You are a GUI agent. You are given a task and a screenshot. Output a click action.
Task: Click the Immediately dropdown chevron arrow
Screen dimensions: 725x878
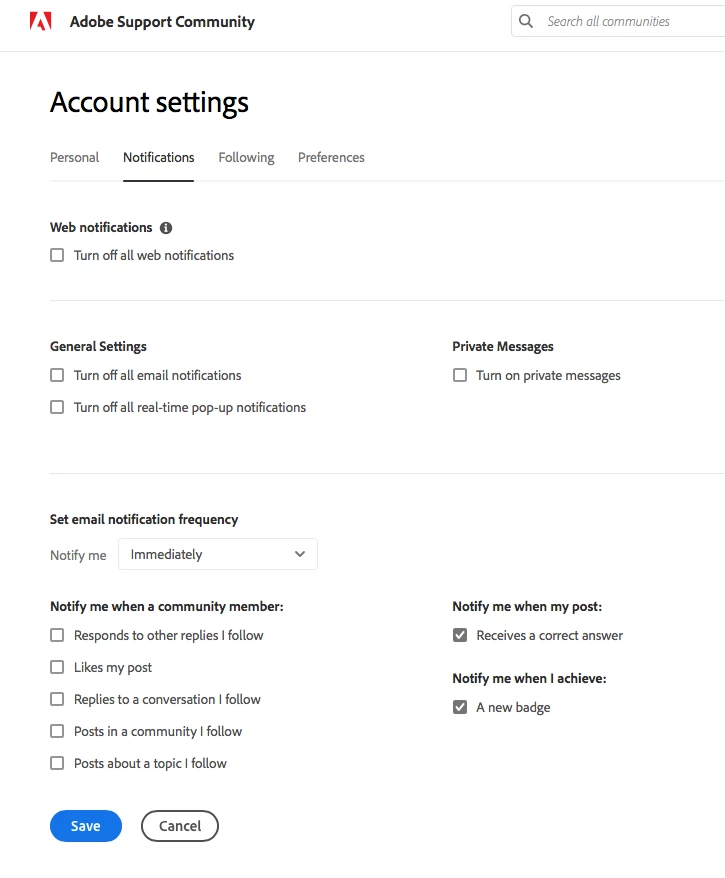[x=299, y=554]
